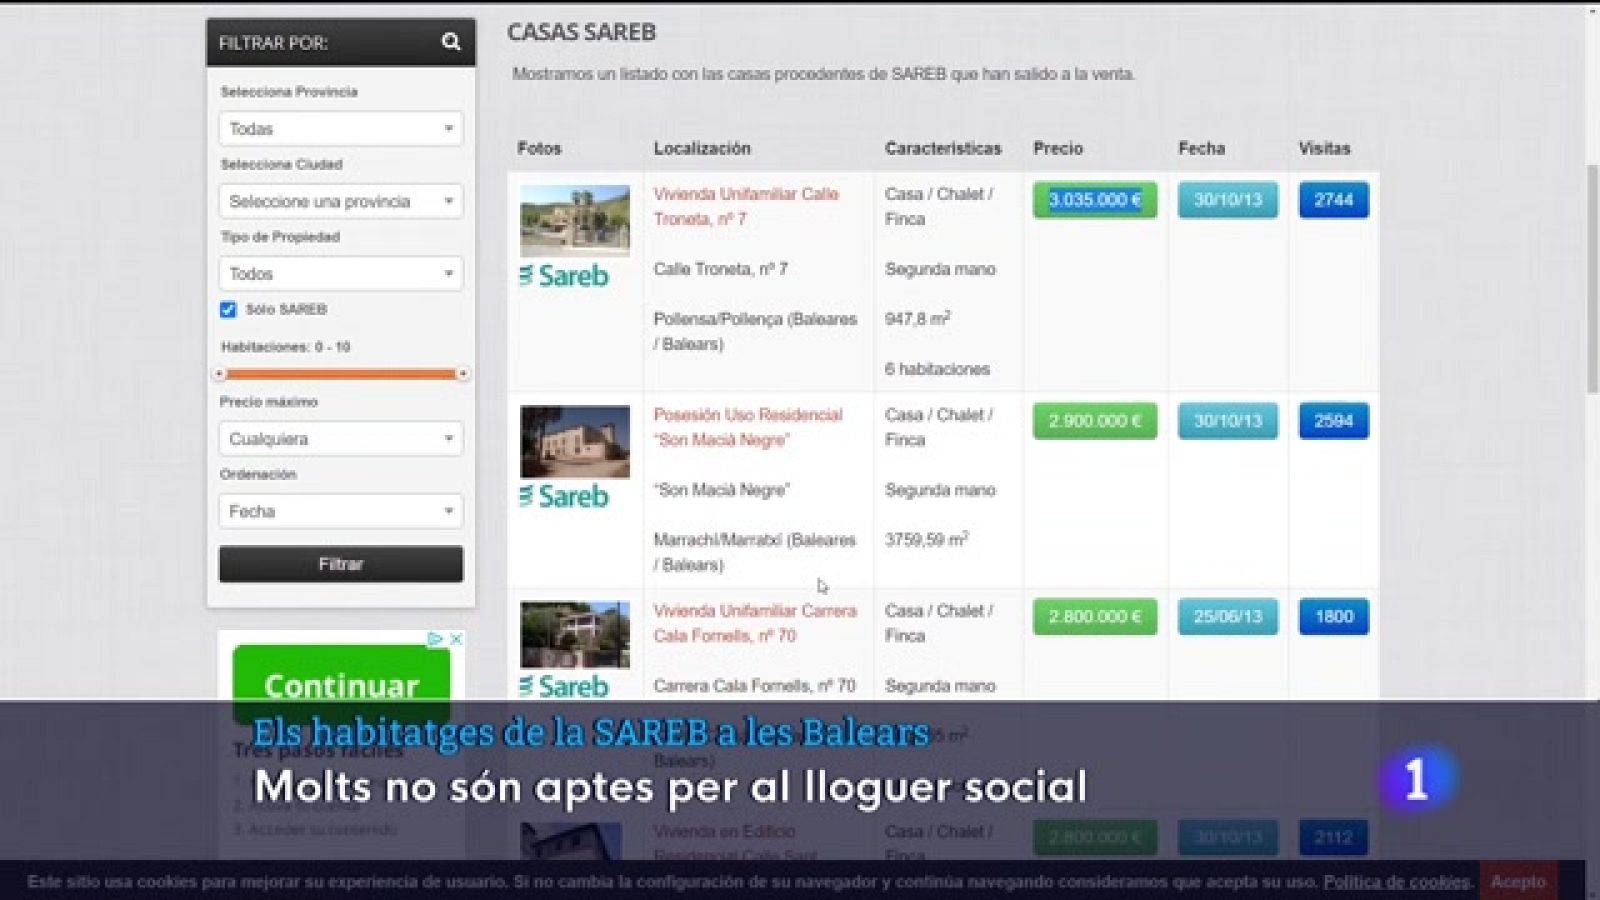Image resolution: width=1600 pixels, height=900 pixels.
Task: Open the Selecciona Provincia dropdown showing Todas
Action: [x=340, y=128]
